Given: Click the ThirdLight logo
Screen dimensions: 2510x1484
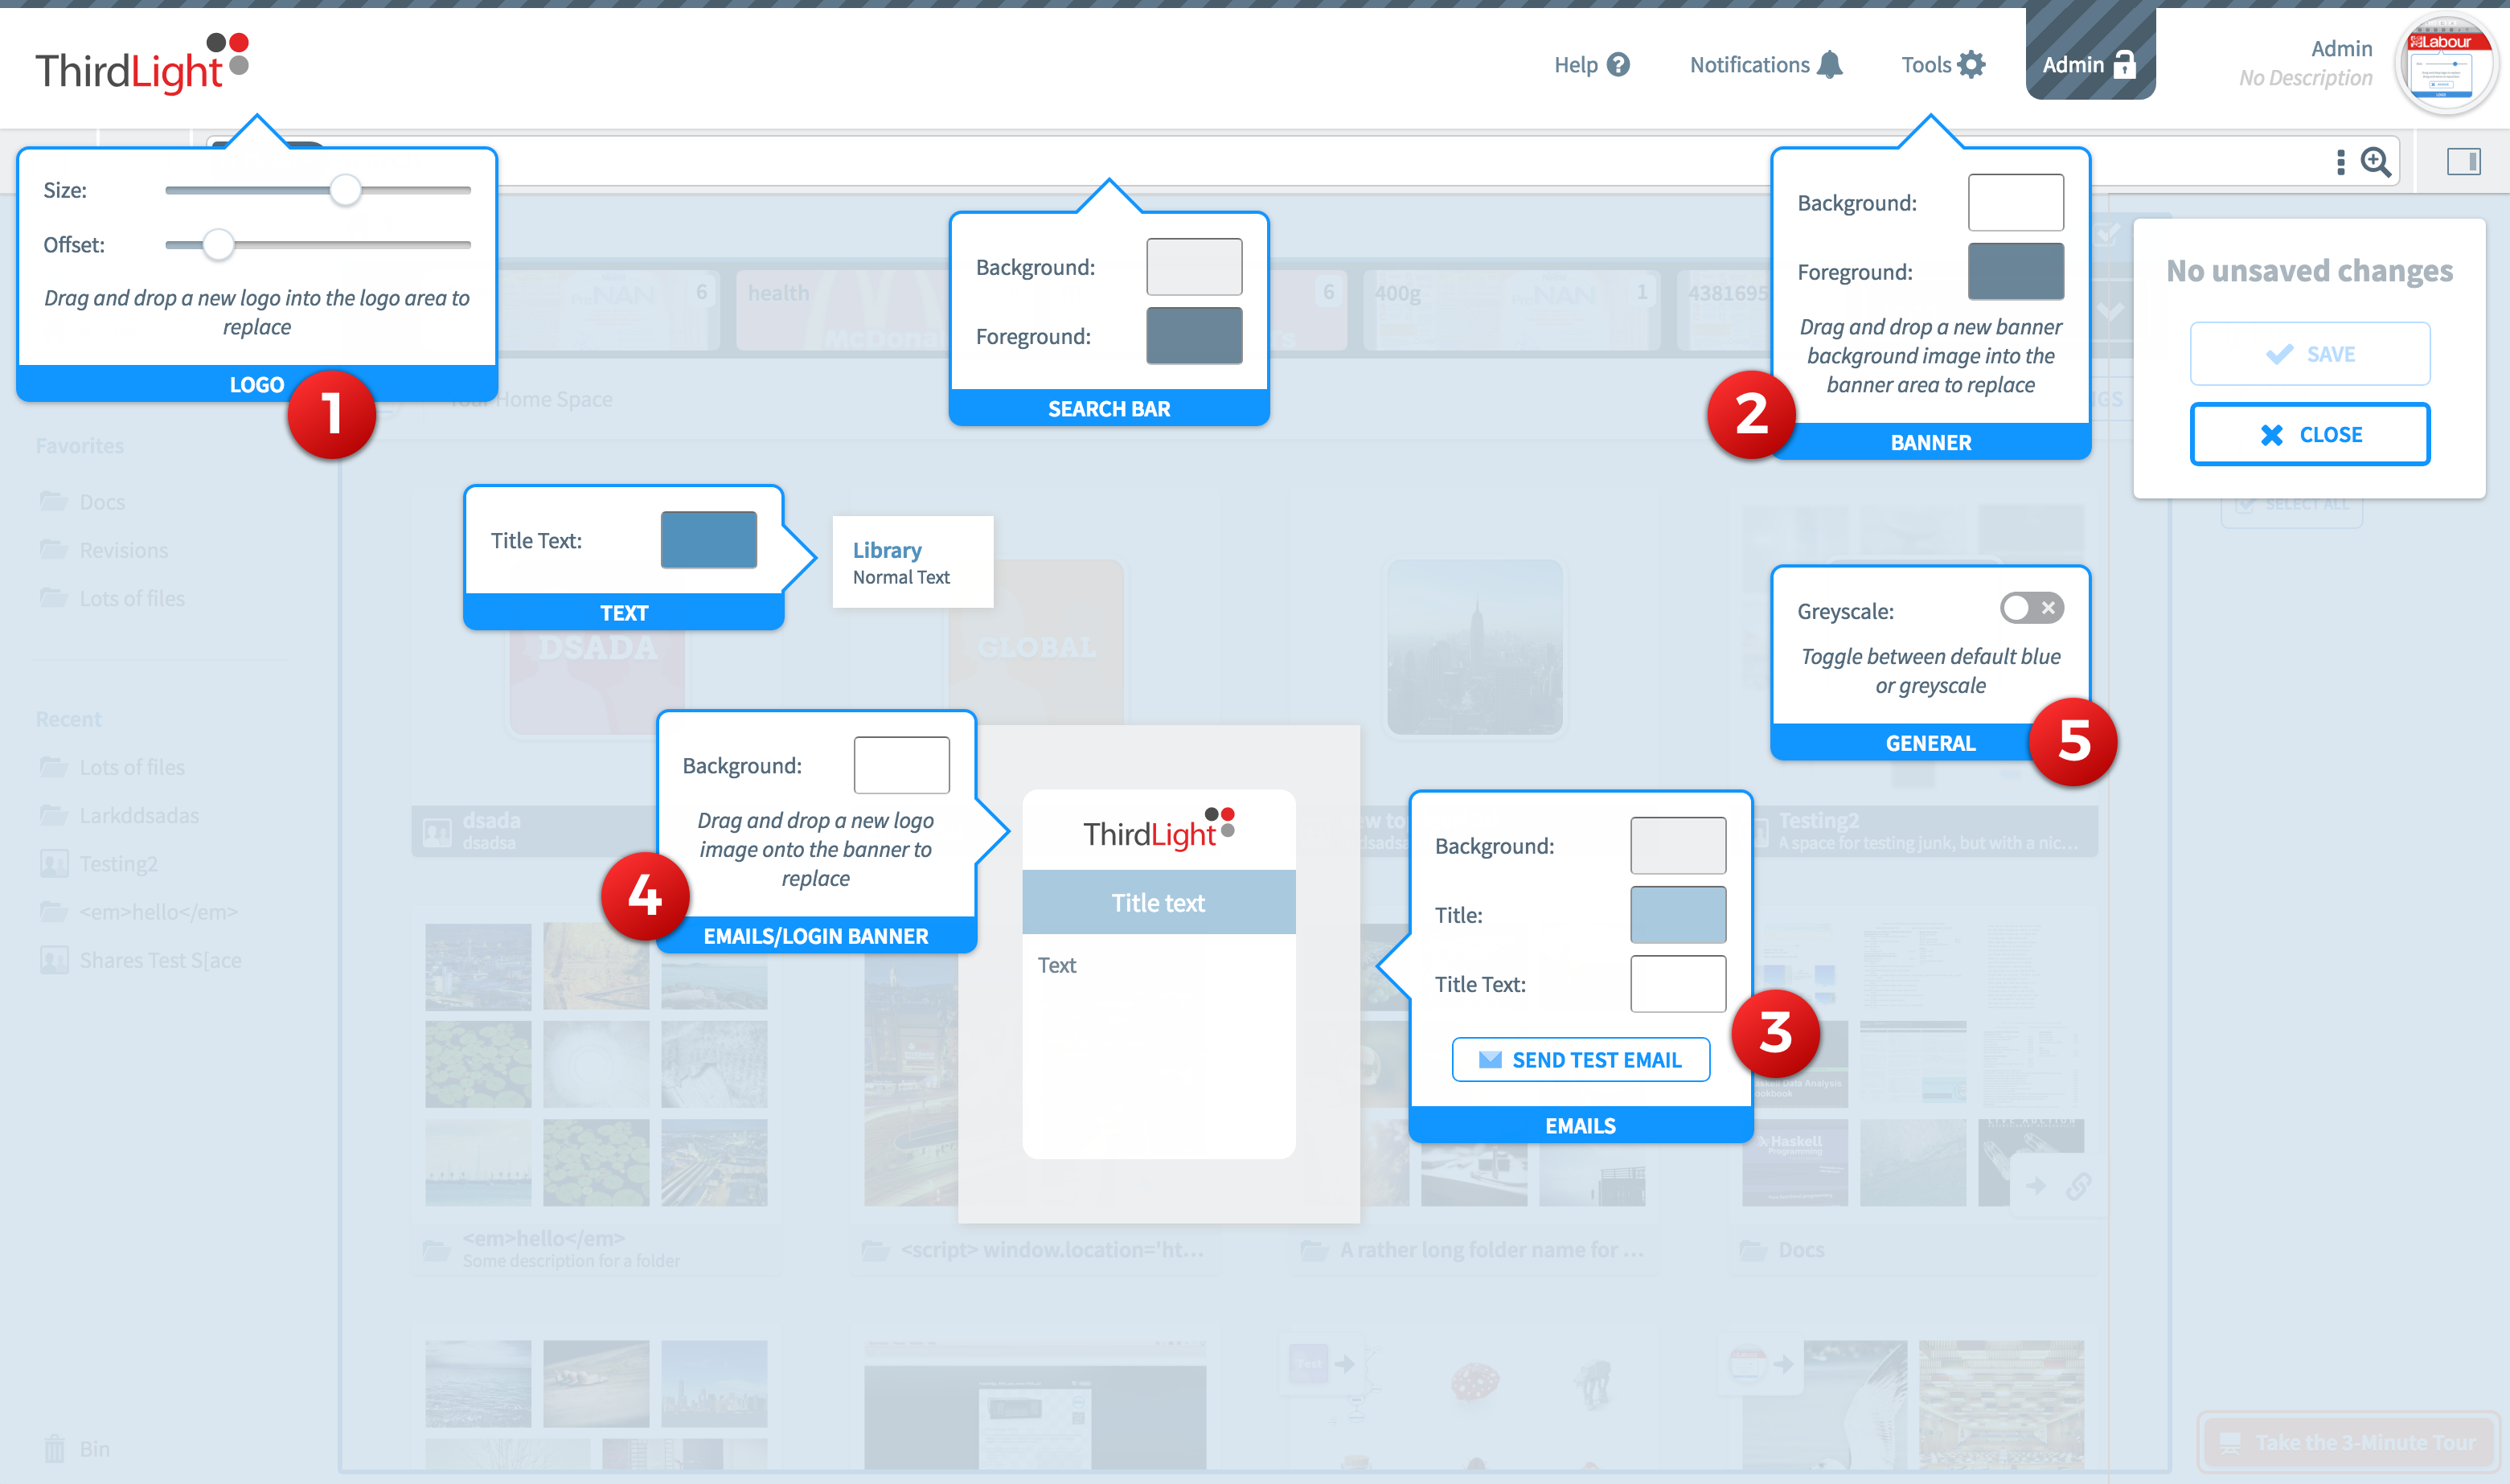Looking at the screenshot, I should (x=141, y=64).
